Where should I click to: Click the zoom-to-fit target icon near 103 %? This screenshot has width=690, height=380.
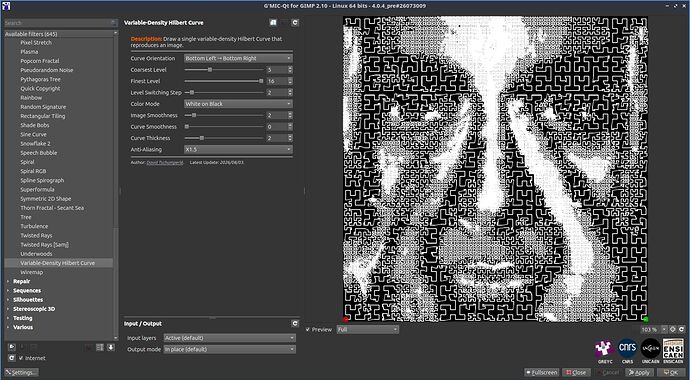[673, 329]
